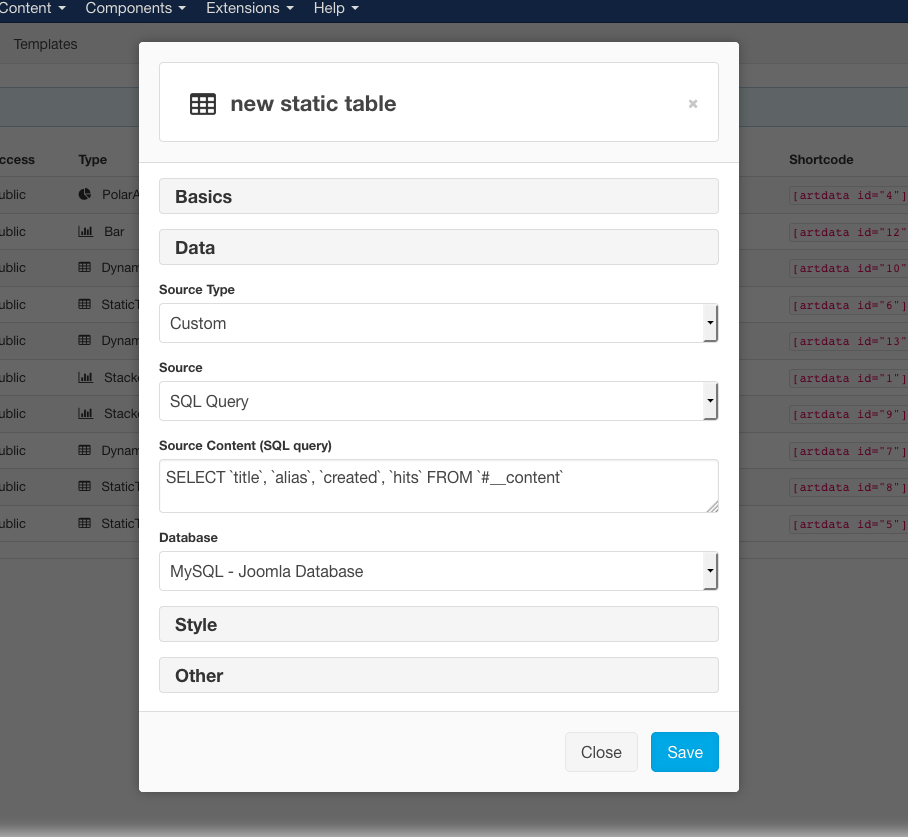908x837 pixels.
Task: Select shortcode [artdata id="4"]
Action: point(848,195)
